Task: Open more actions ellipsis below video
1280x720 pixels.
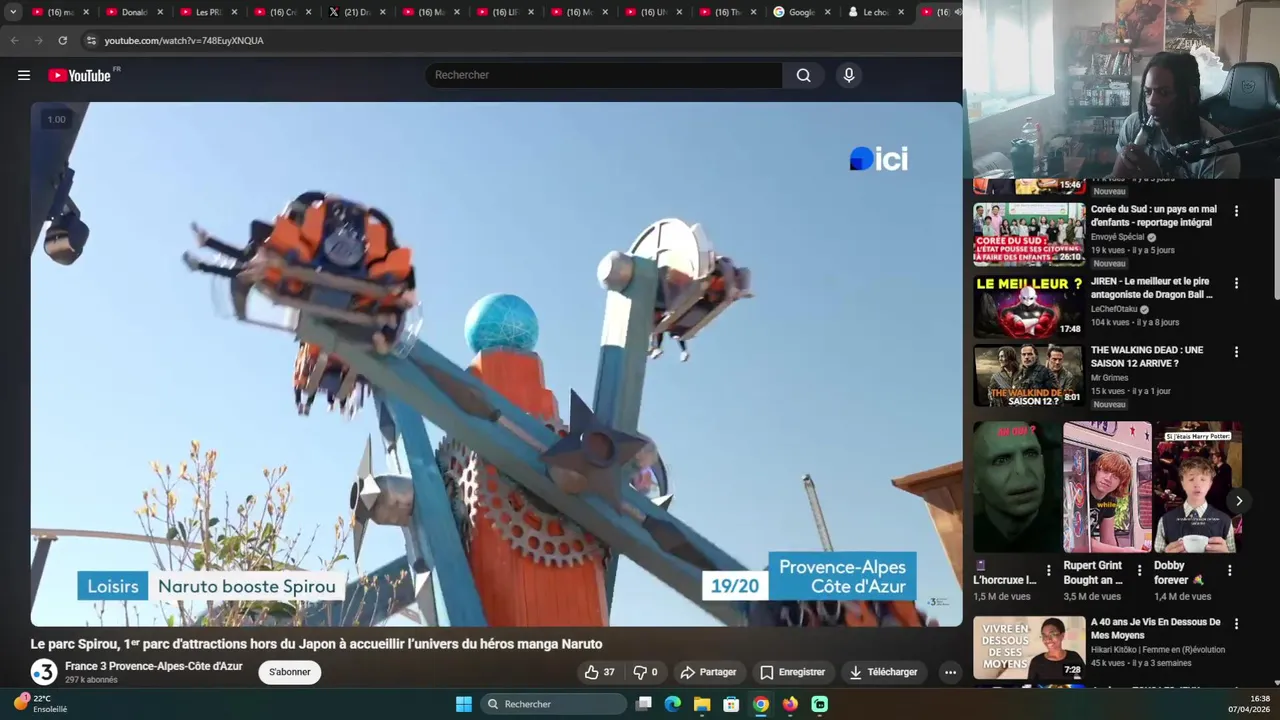Action: pyautogui.click(x=950, y=672)
